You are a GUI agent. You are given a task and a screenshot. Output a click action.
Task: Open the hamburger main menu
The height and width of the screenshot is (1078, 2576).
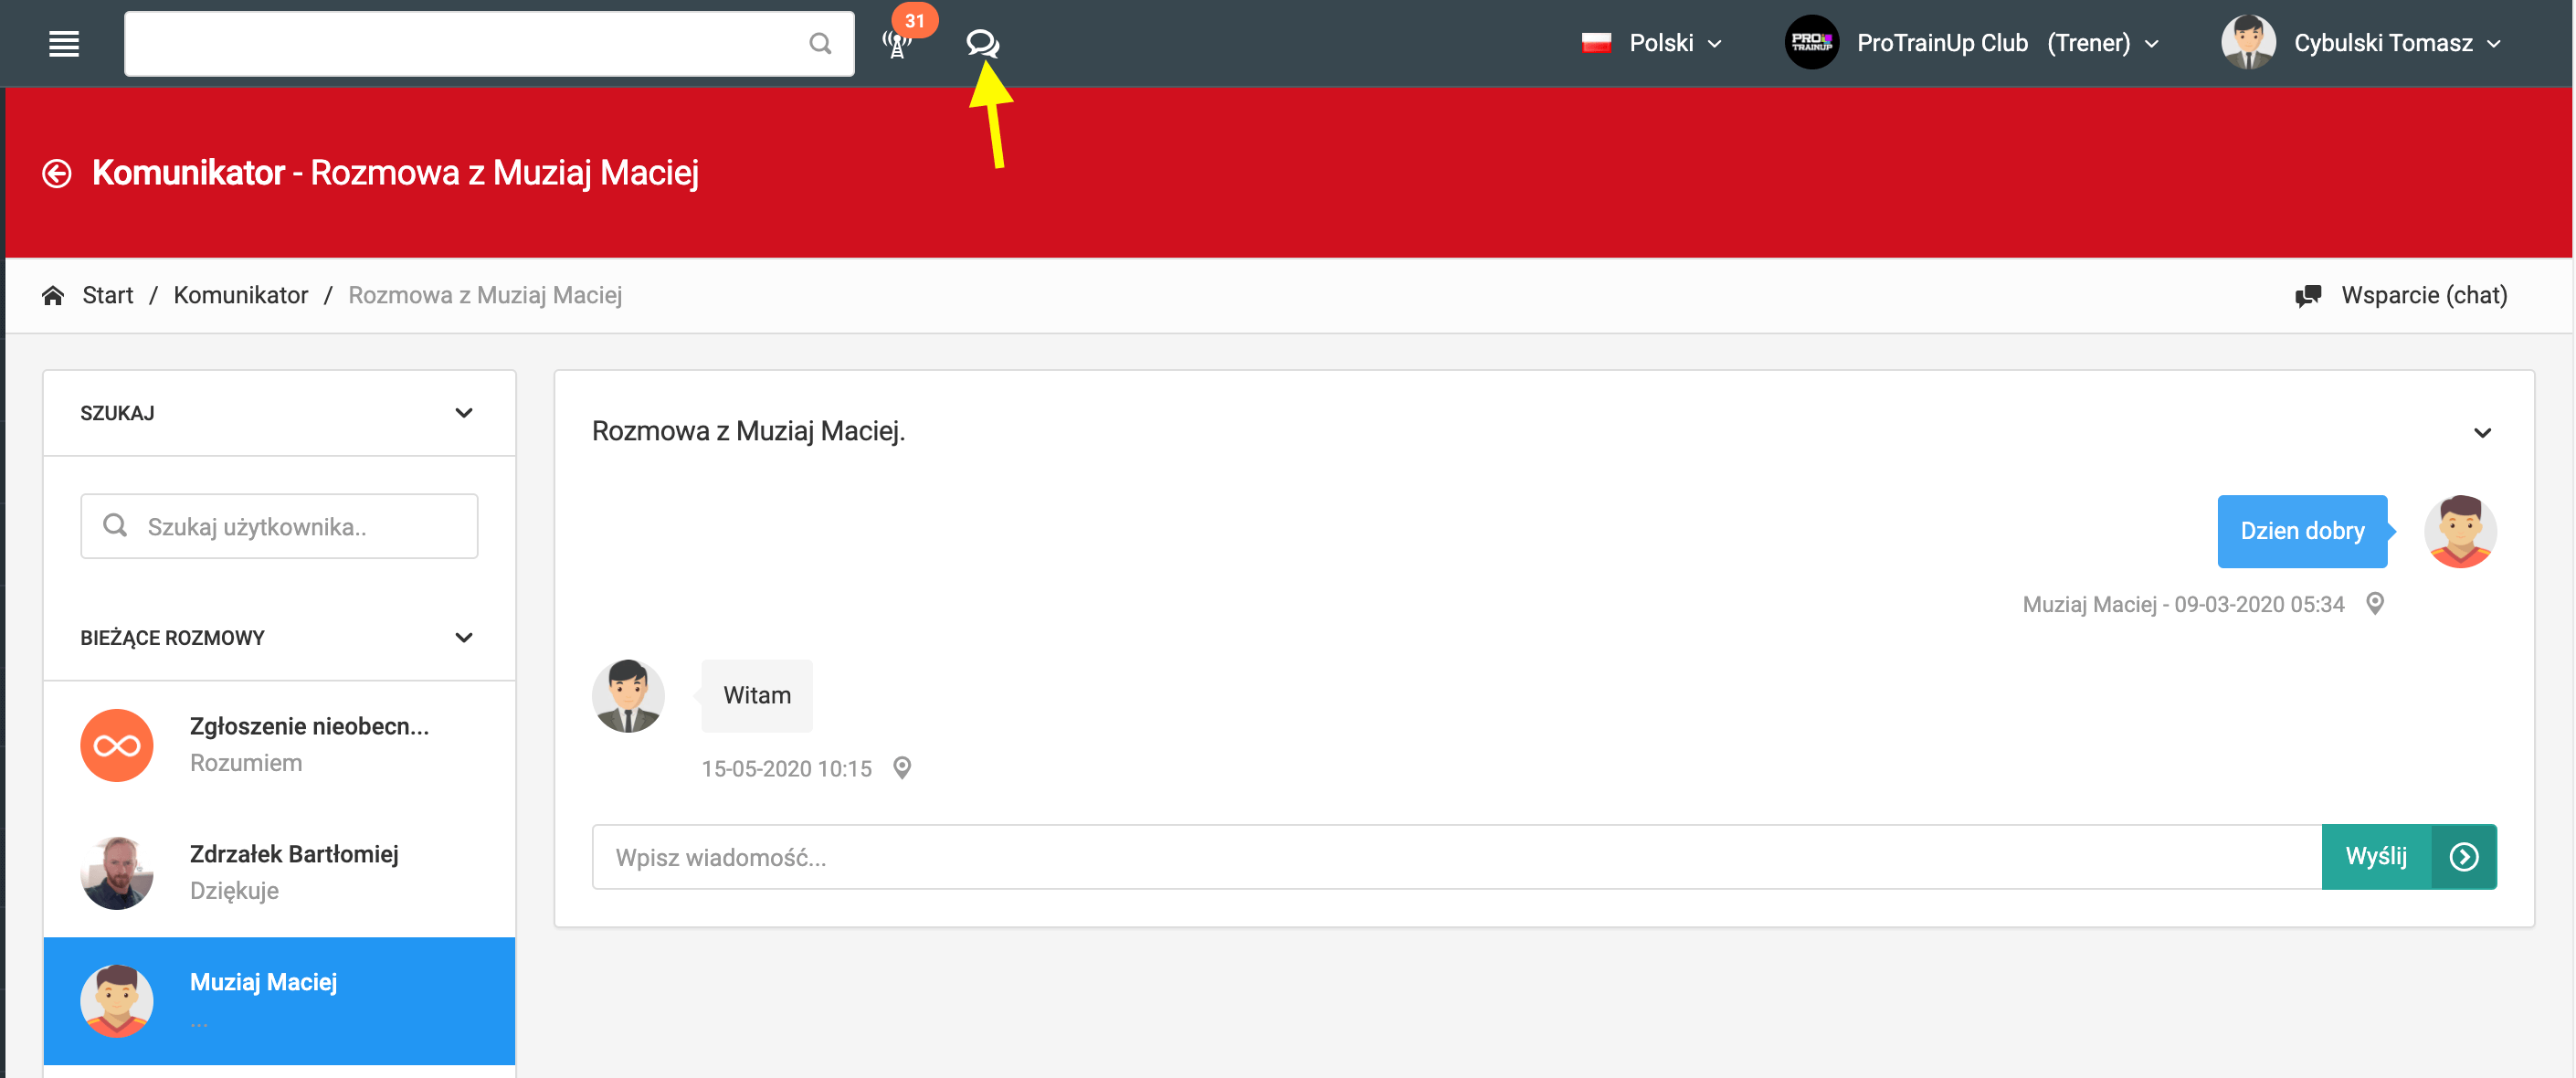coord(64,43)
